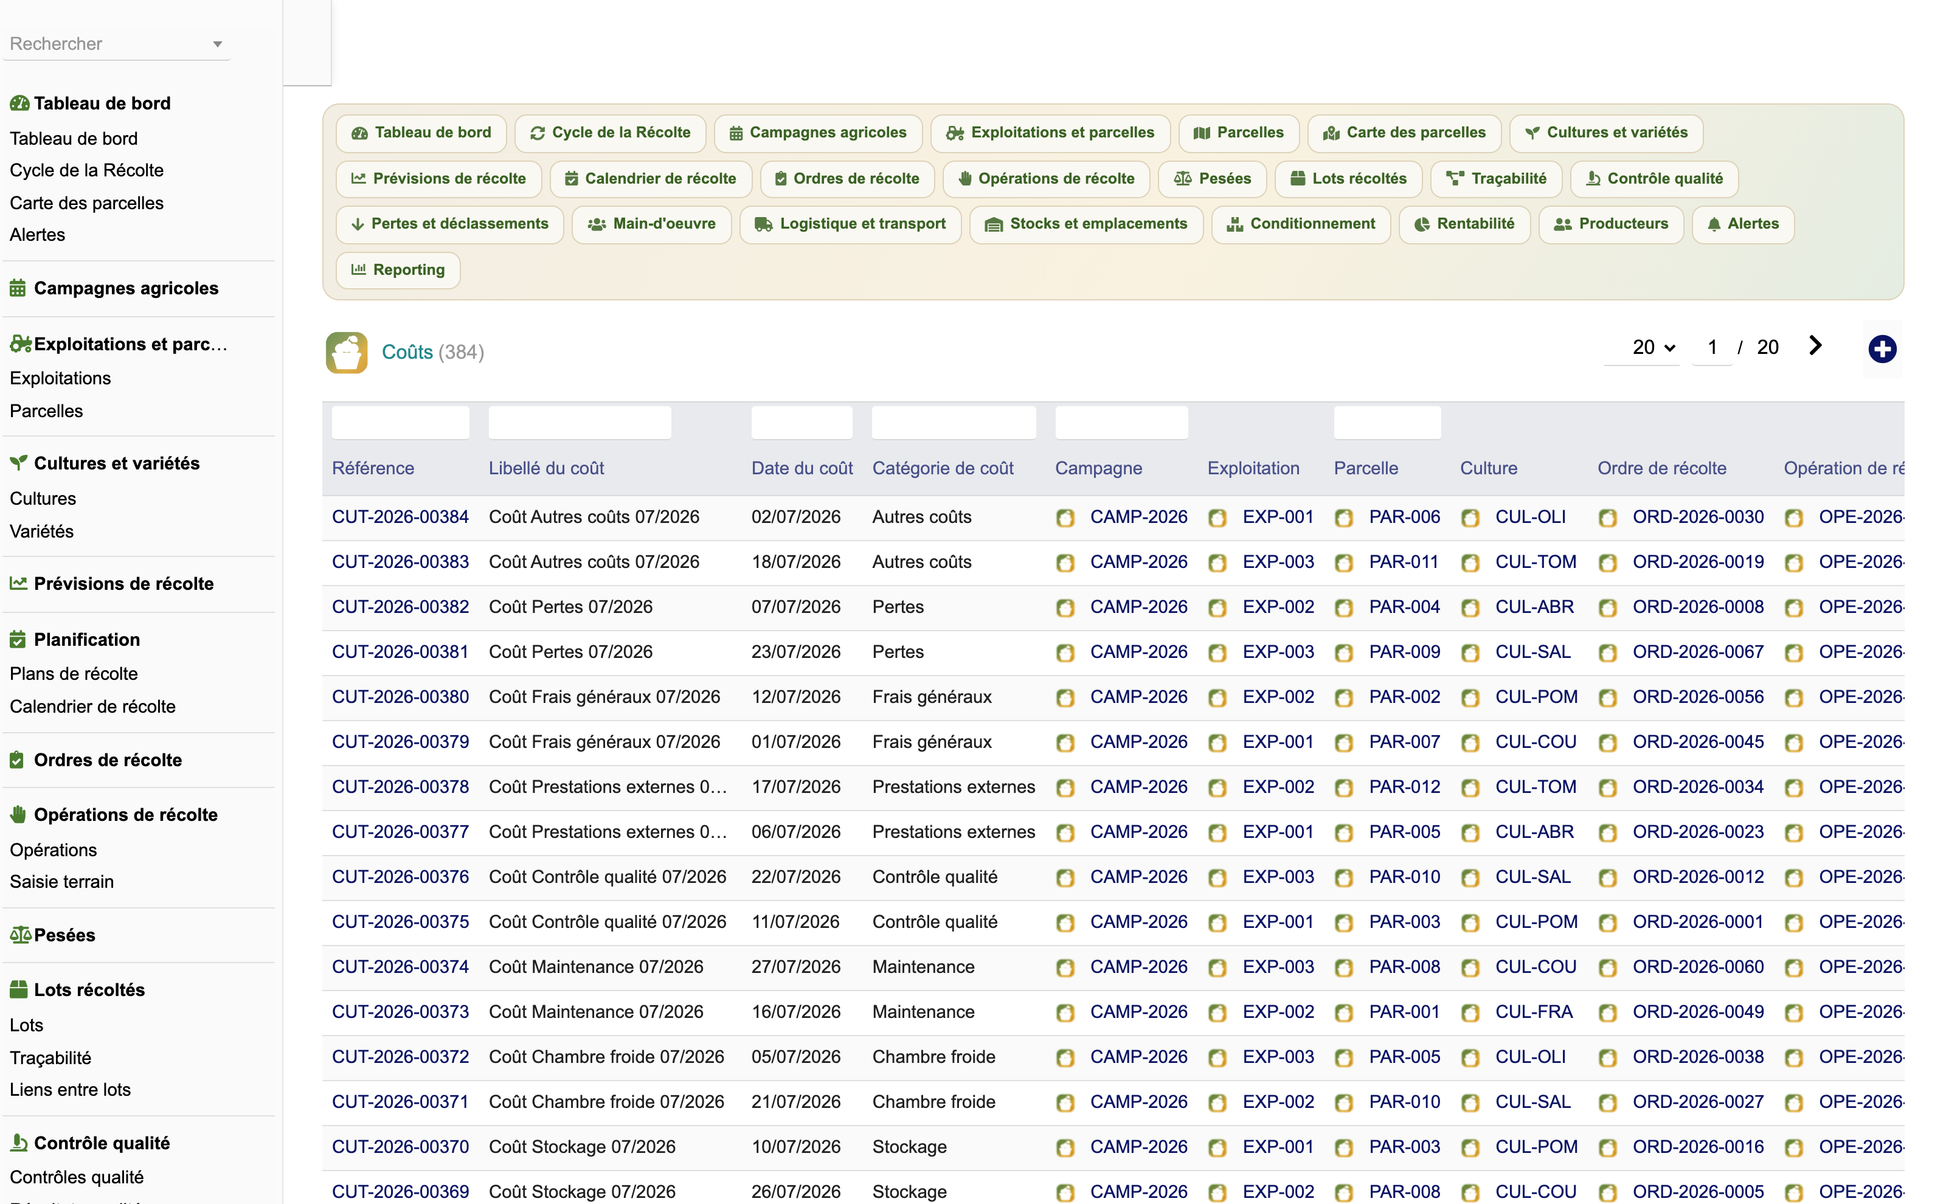1946x1204 pixels.
Task: Open the CUL-FRA culture link
Action: click(1534, 1012)
